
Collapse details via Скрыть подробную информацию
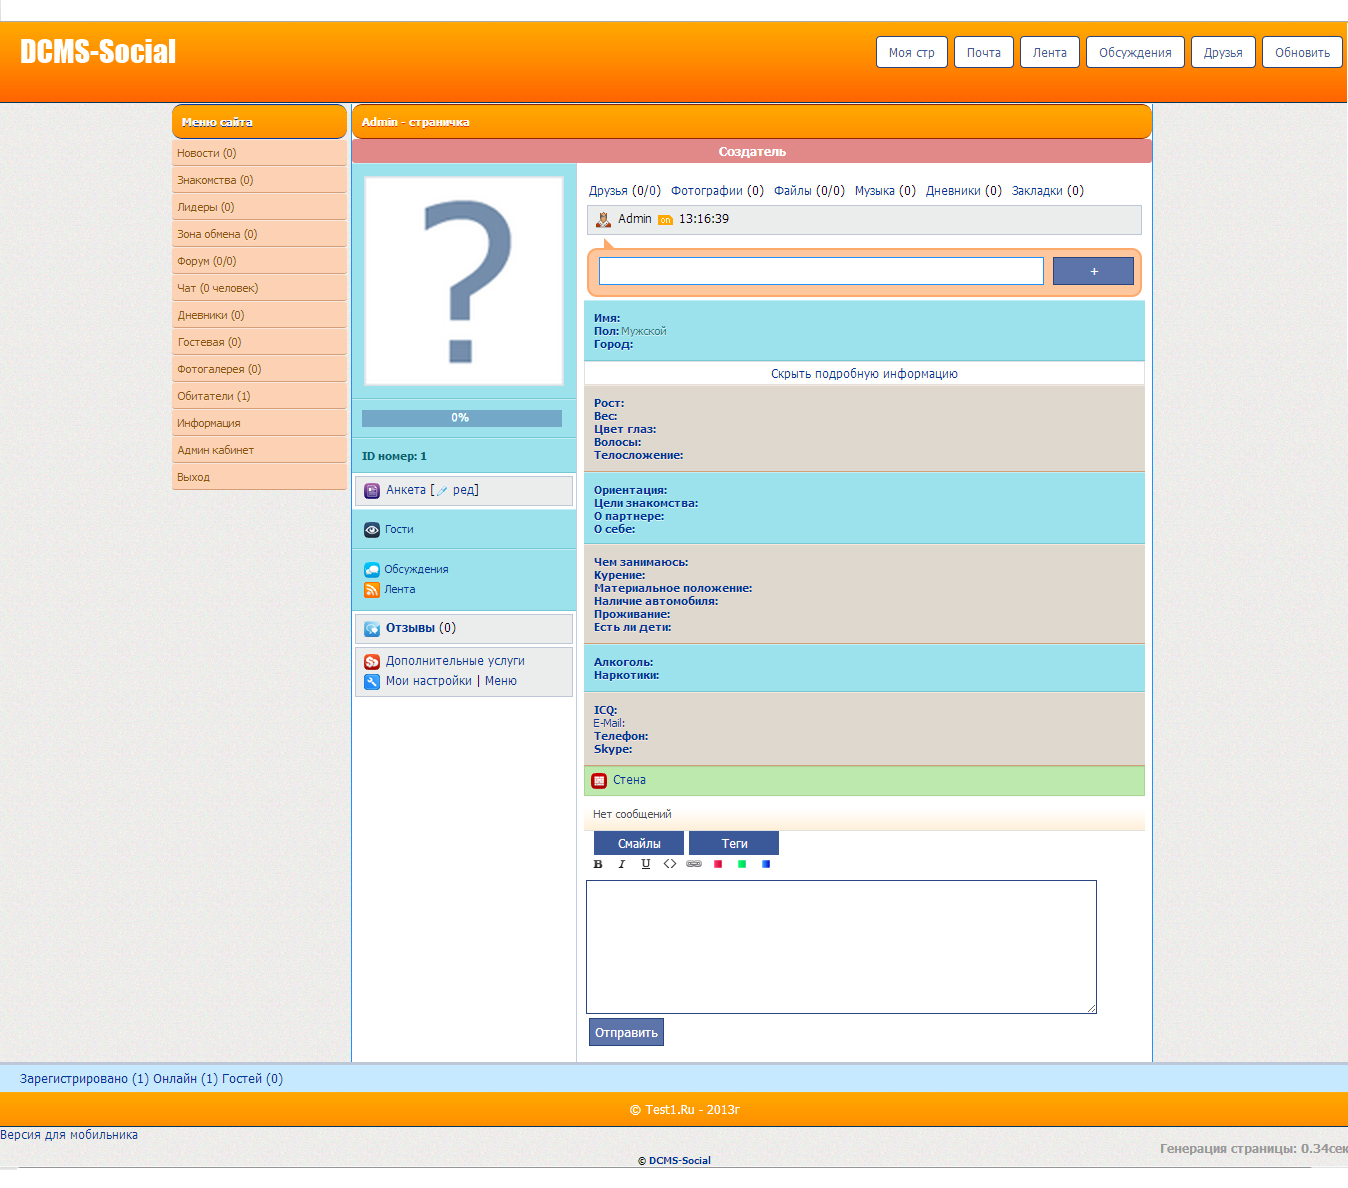[864, 374]
